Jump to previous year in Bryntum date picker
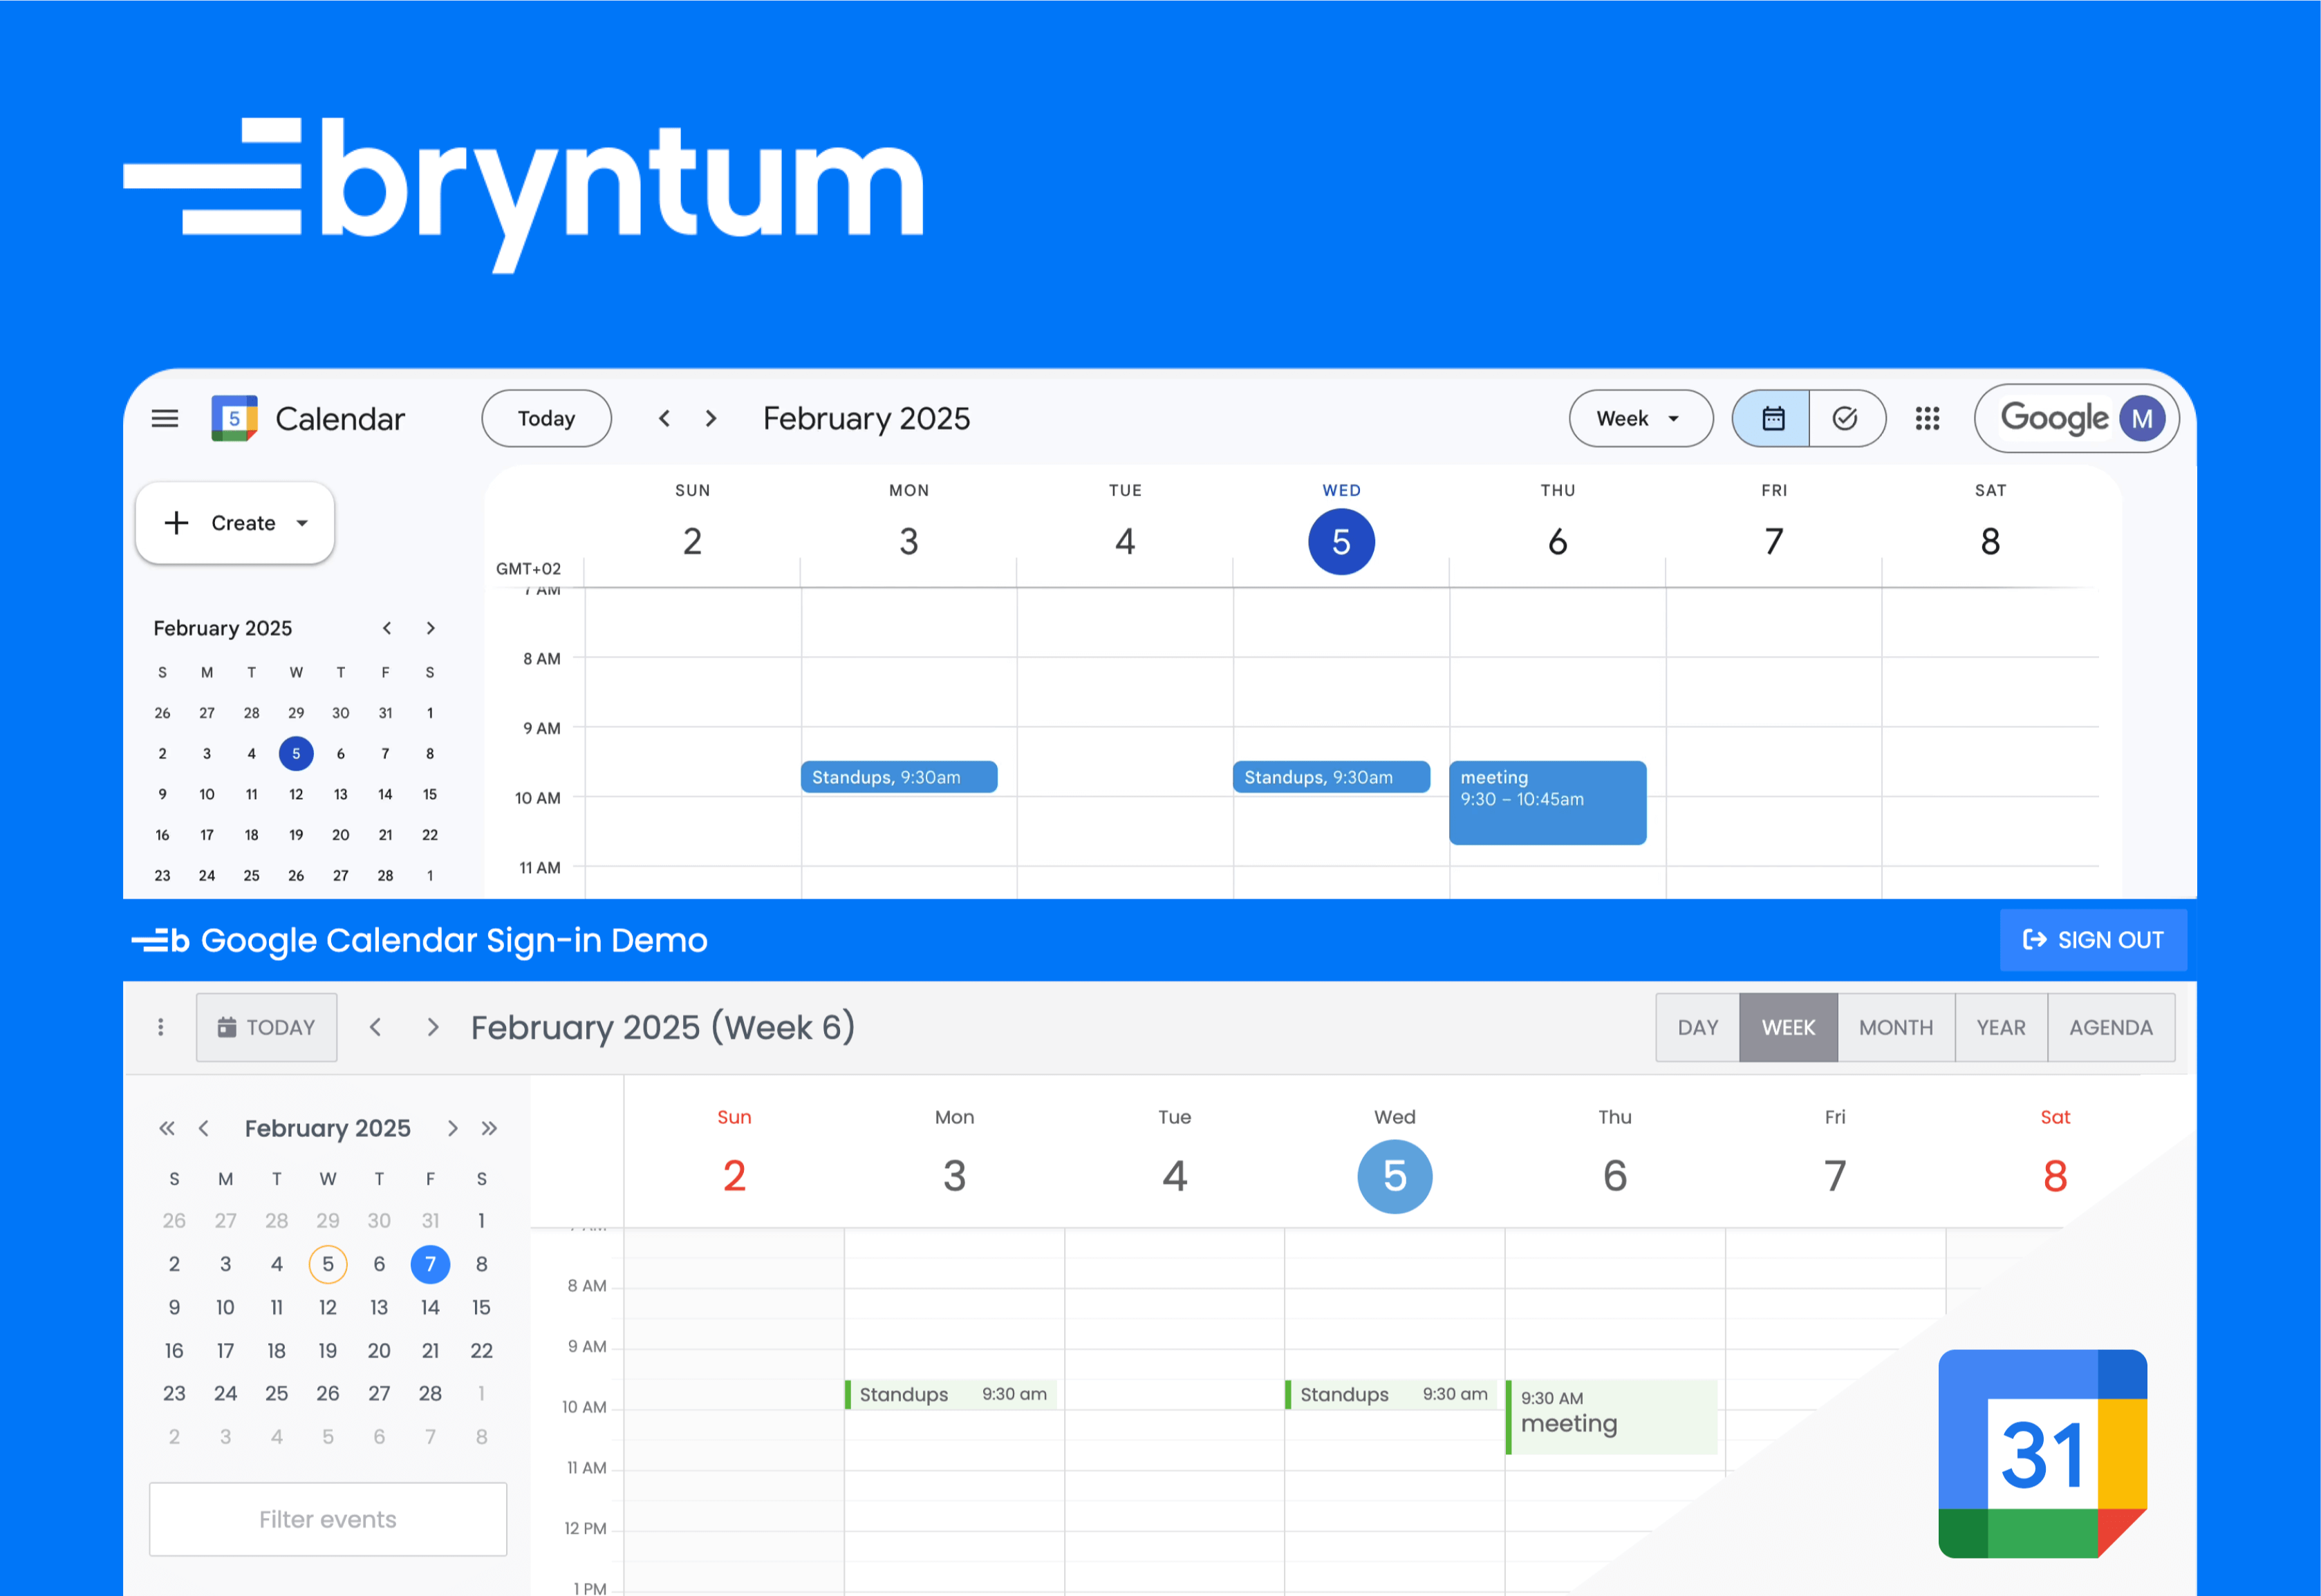Image resolution: width=2321 pixels, height=1596 pixels. (167, 1128)
